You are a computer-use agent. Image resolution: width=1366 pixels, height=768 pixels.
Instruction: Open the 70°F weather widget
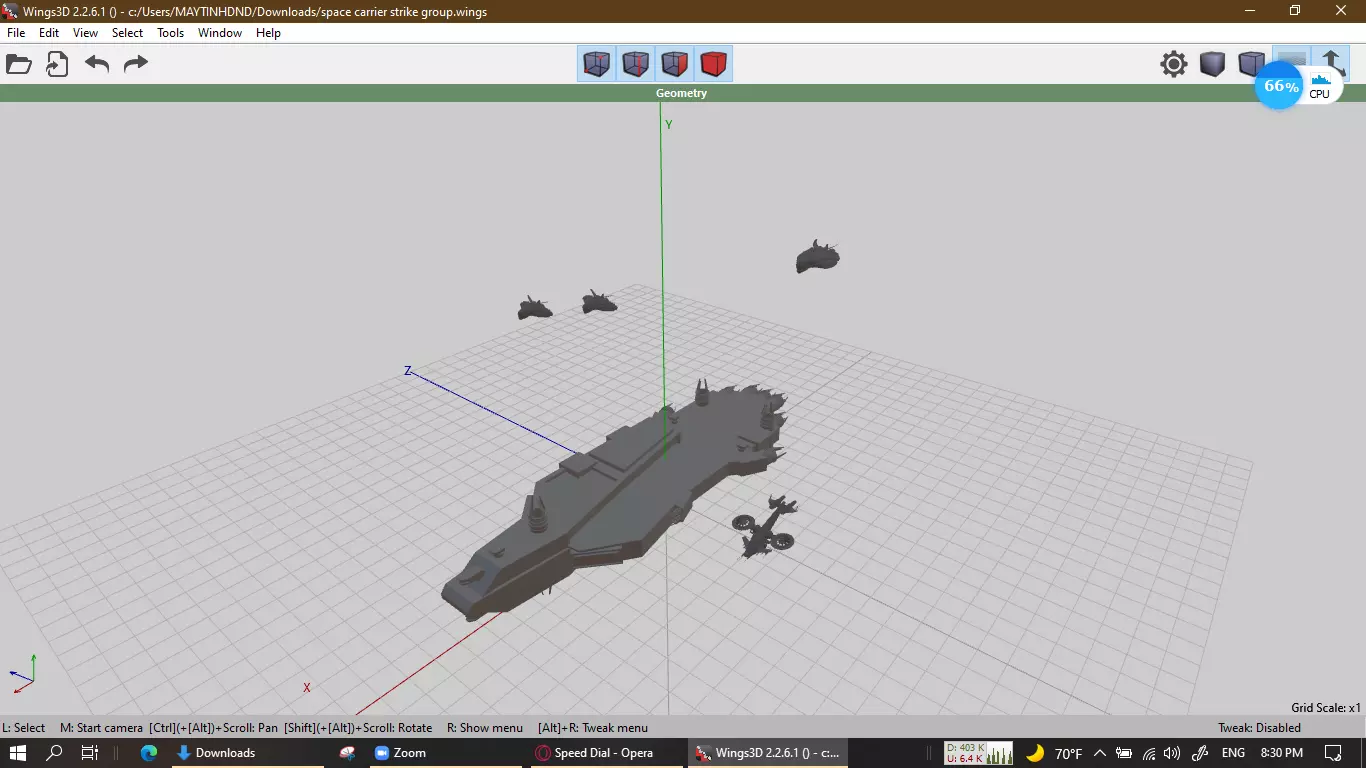click(x=1054, y=753)
